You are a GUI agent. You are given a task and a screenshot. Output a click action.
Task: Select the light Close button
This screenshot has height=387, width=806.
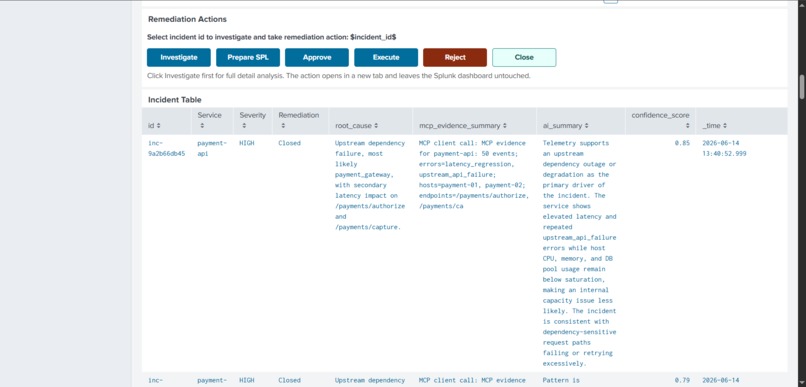pyautogui.click(x=524, y=58)
